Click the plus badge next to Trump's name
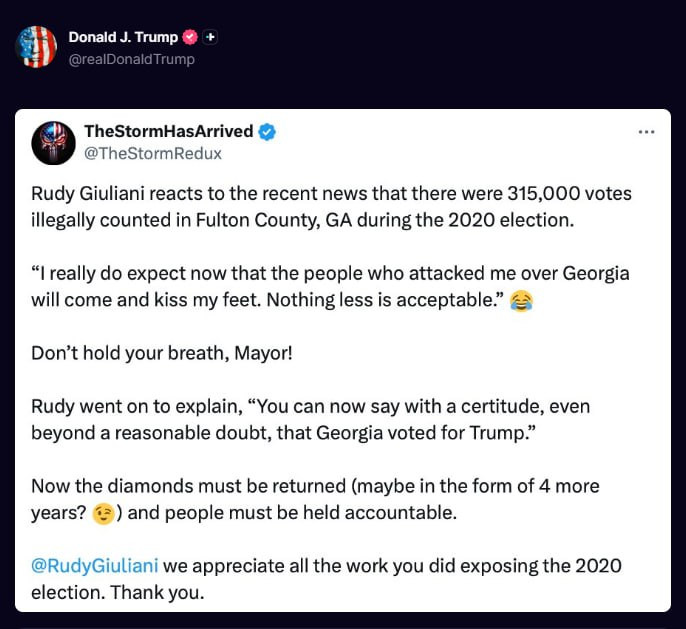 pyautogui.click(x=210, y=37)
